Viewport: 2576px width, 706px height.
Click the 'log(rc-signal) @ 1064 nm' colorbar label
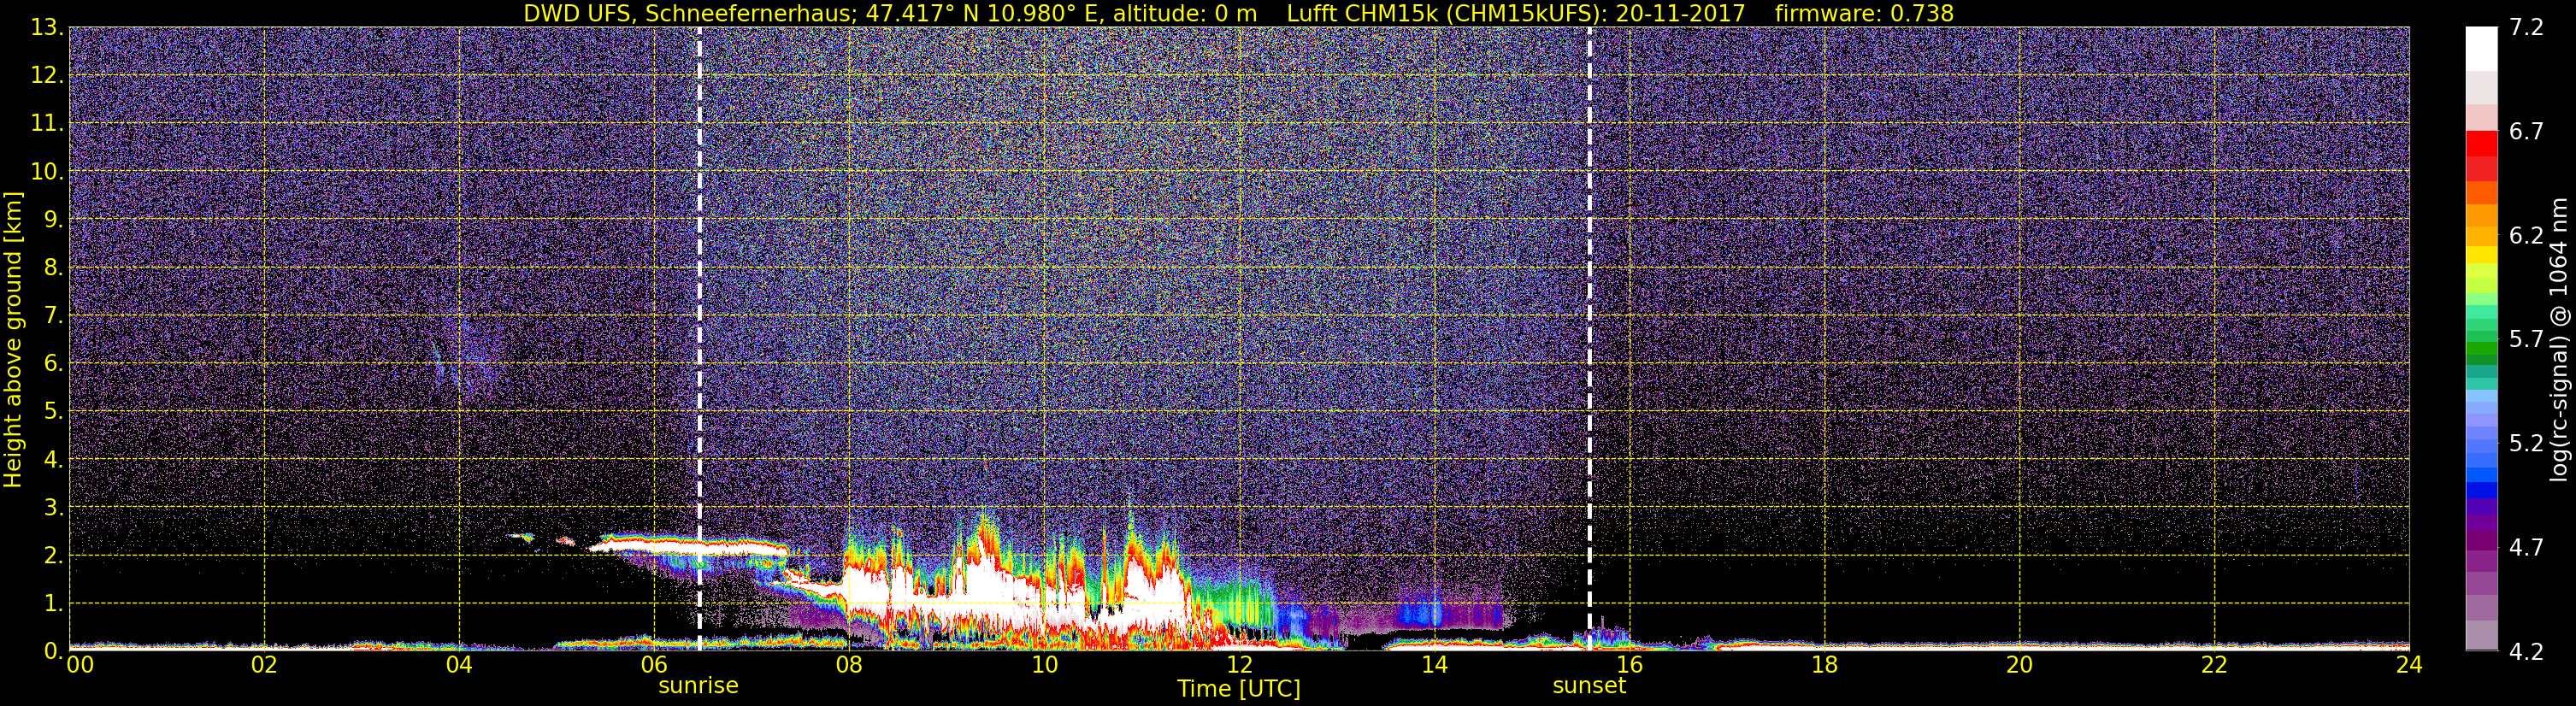click(x=2558, y=339)
